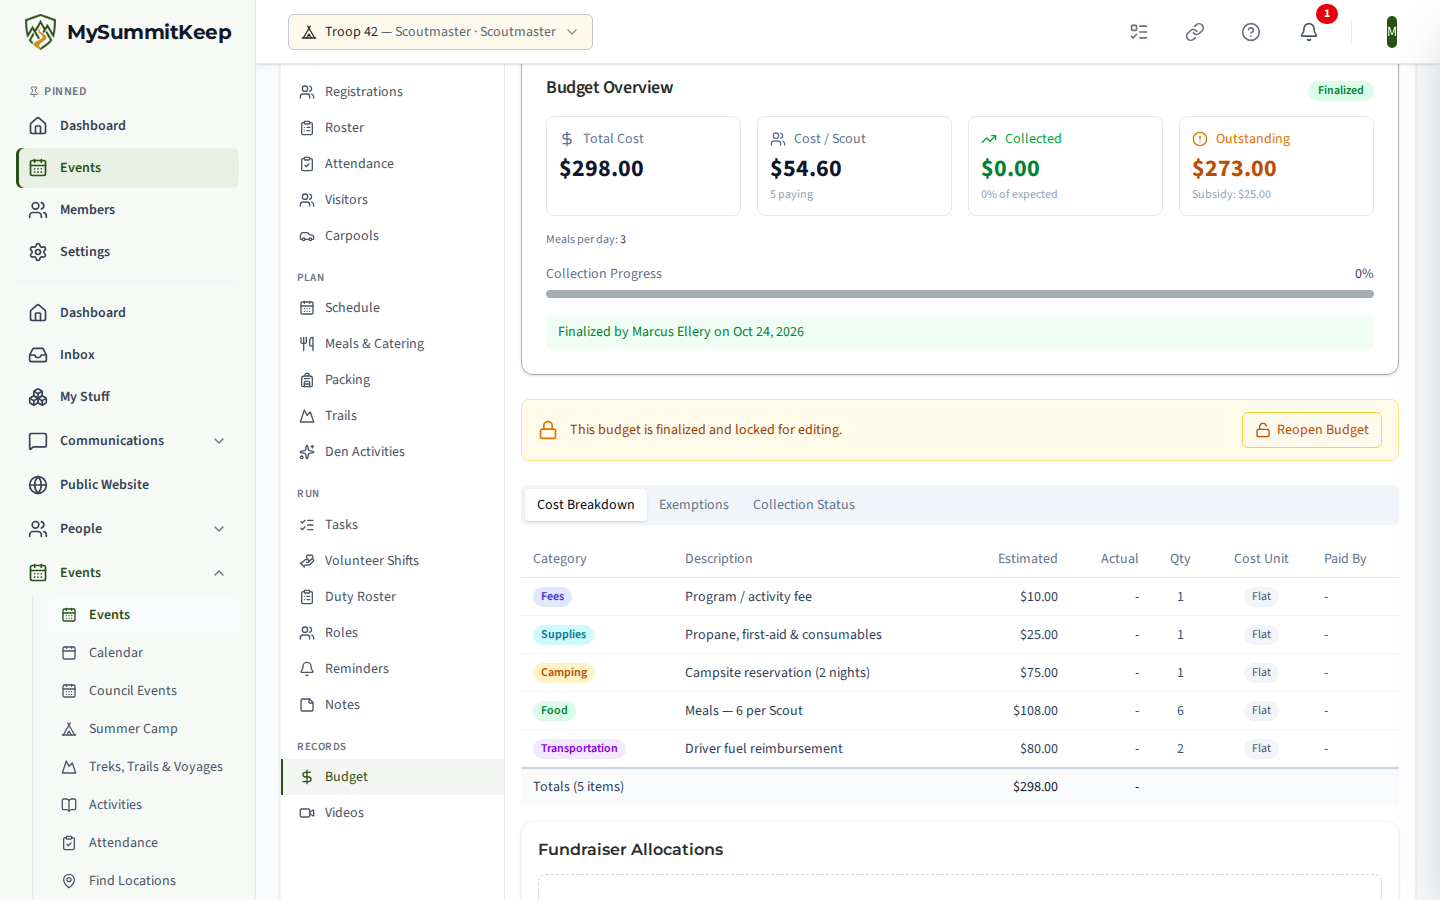Click the Camping category tag
This screenshot has height=900, width=1440.
[x=564, y=673]
